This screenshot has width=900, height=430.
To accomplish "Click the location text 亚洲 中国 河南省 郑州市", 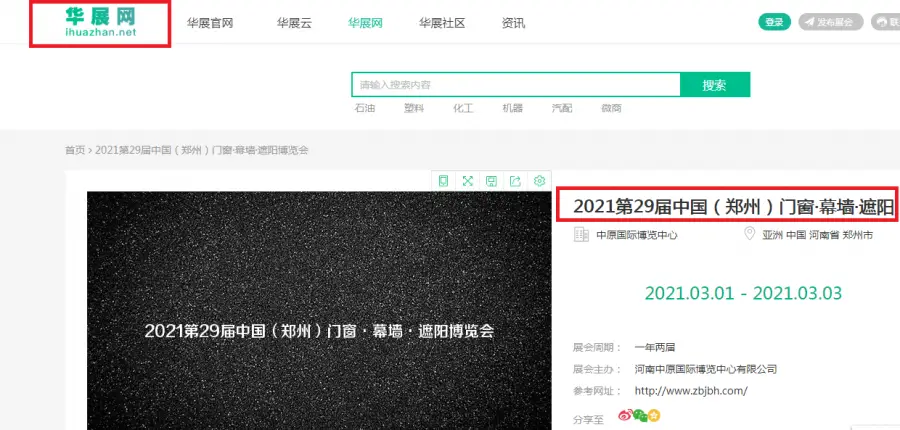I will pos(817,235).
